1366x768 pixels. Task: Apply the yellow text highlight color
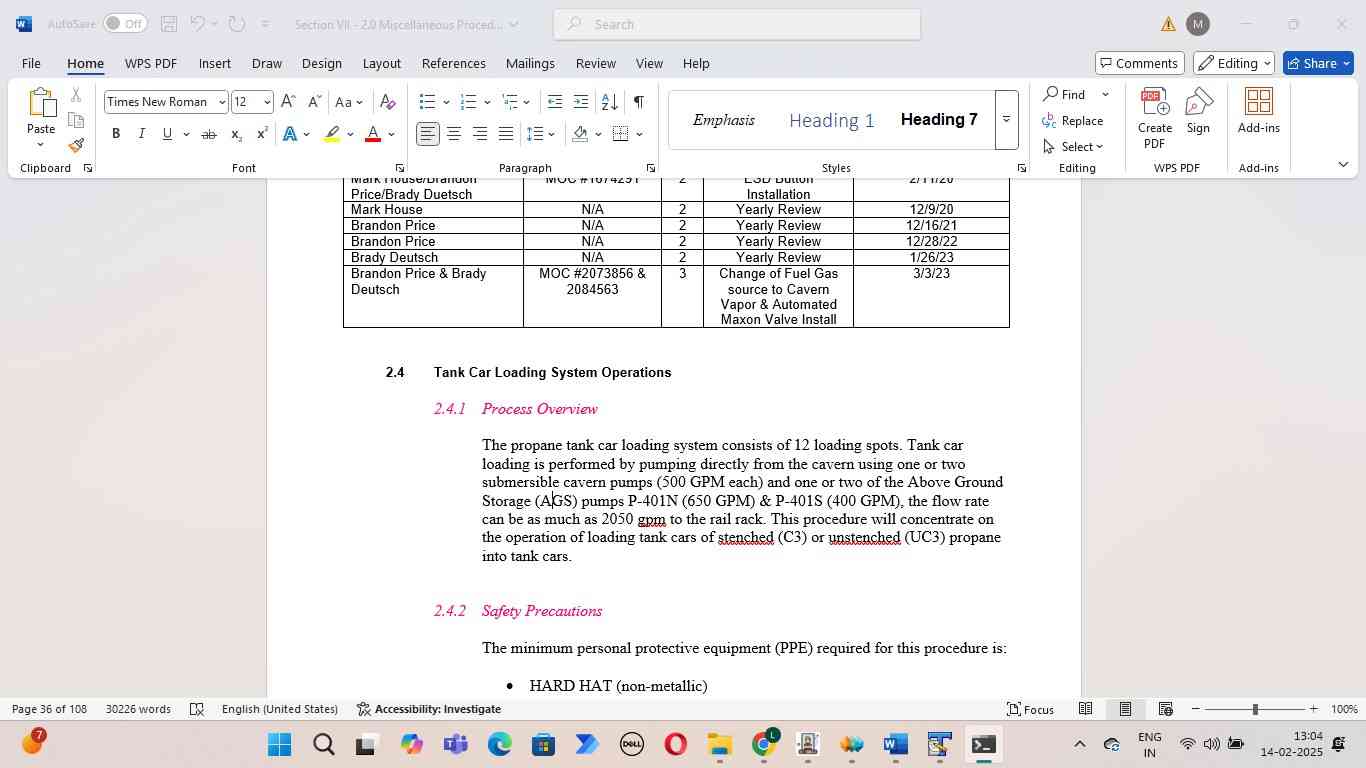[x=333, y=134]
